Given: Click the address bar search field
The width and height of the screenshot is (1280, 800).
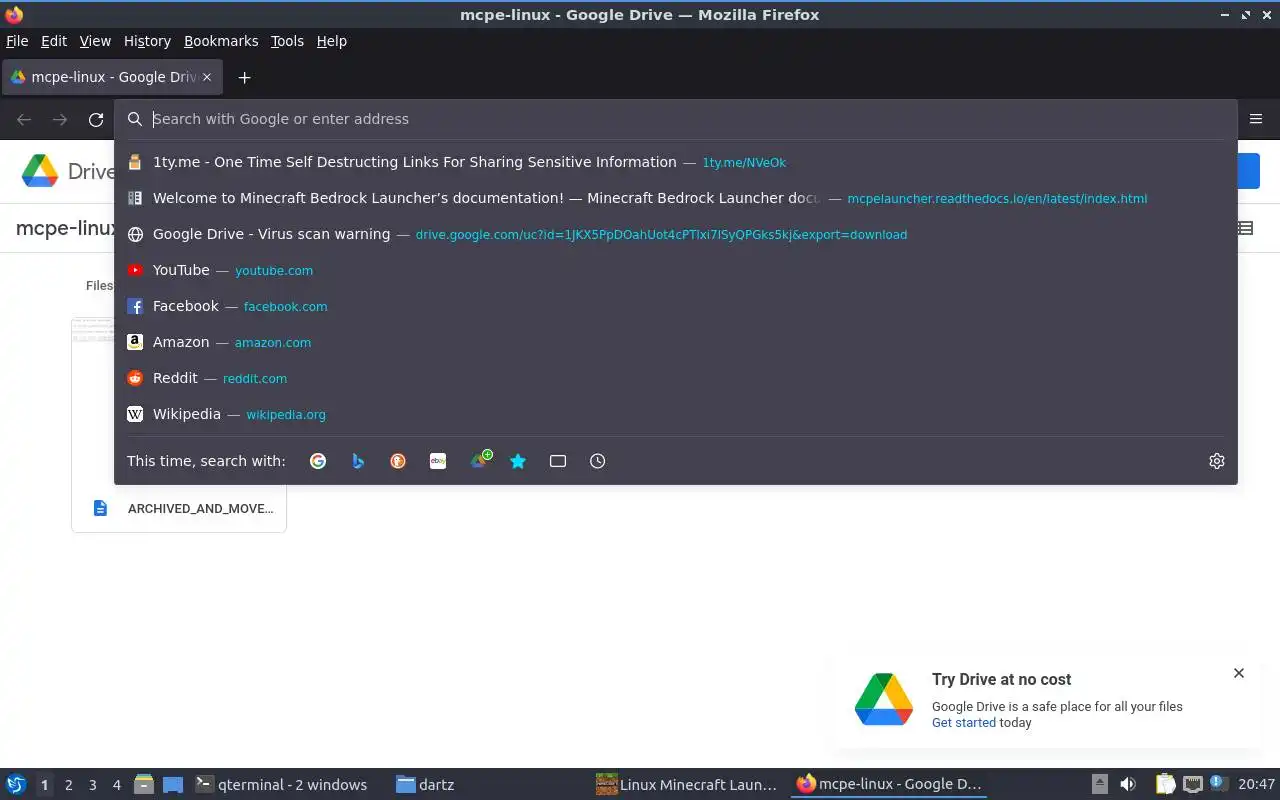Looking at the screenshot, I should click(675, 119).
